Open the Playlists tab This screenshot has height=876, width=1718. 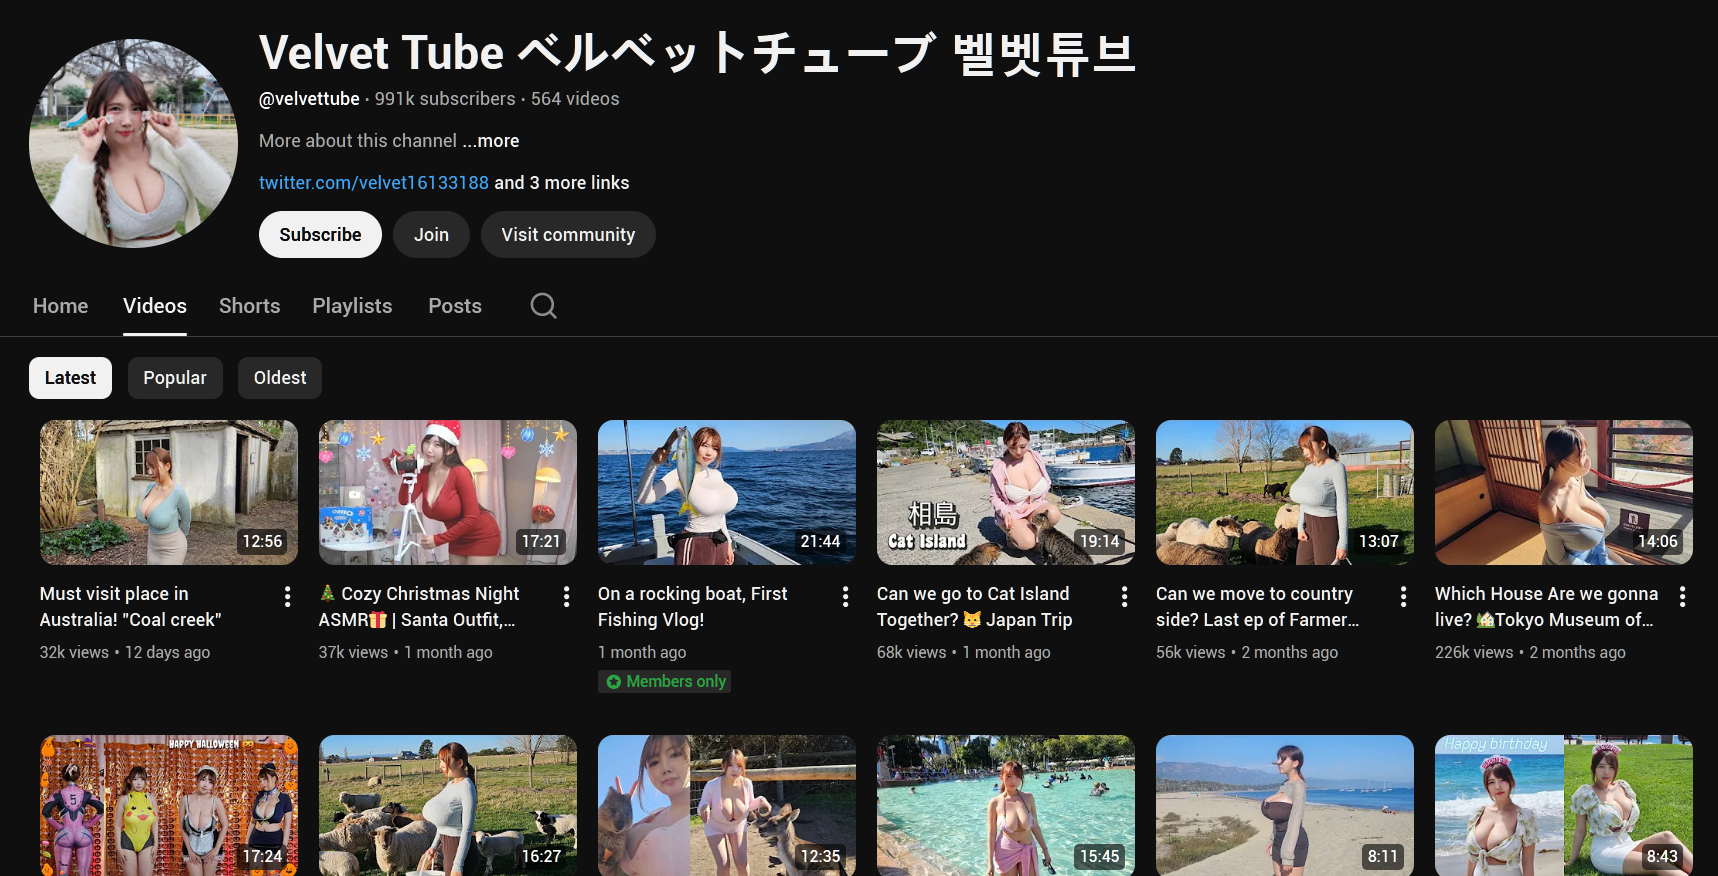352,306
